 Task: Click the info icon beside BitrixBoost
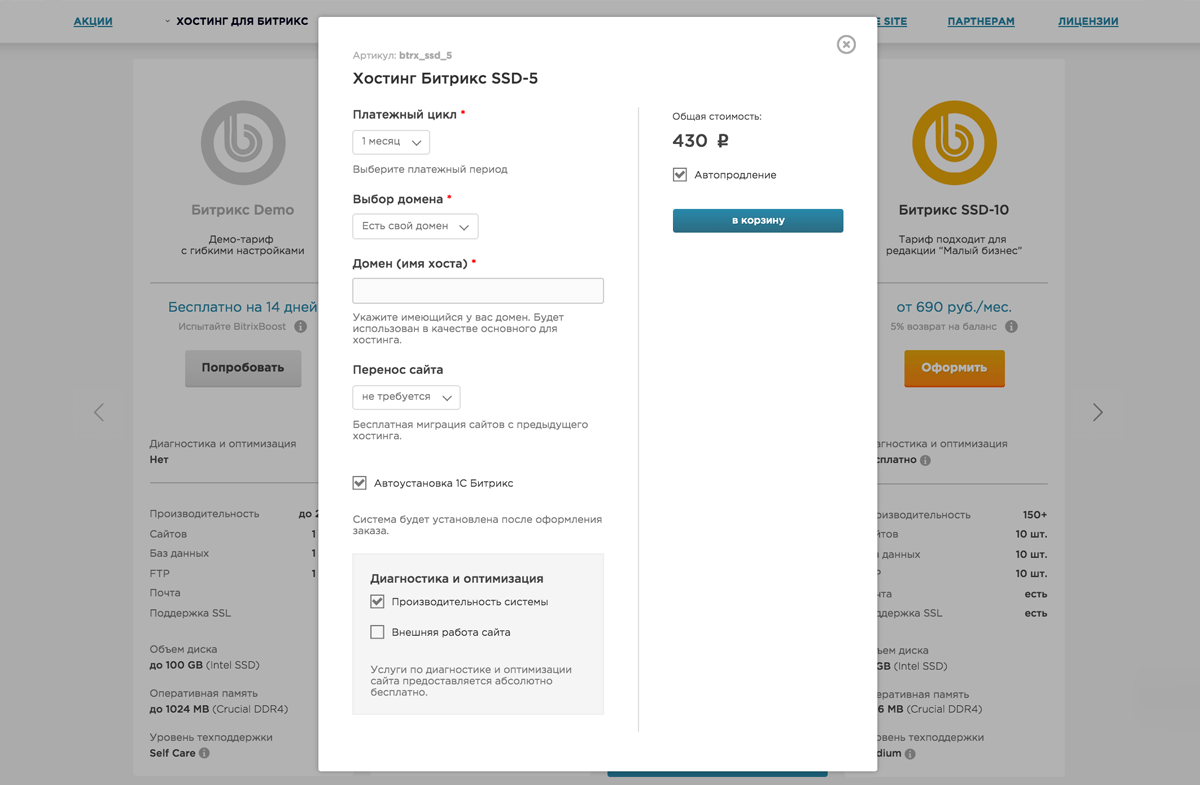pyautogui.click(x=300, y=326)
